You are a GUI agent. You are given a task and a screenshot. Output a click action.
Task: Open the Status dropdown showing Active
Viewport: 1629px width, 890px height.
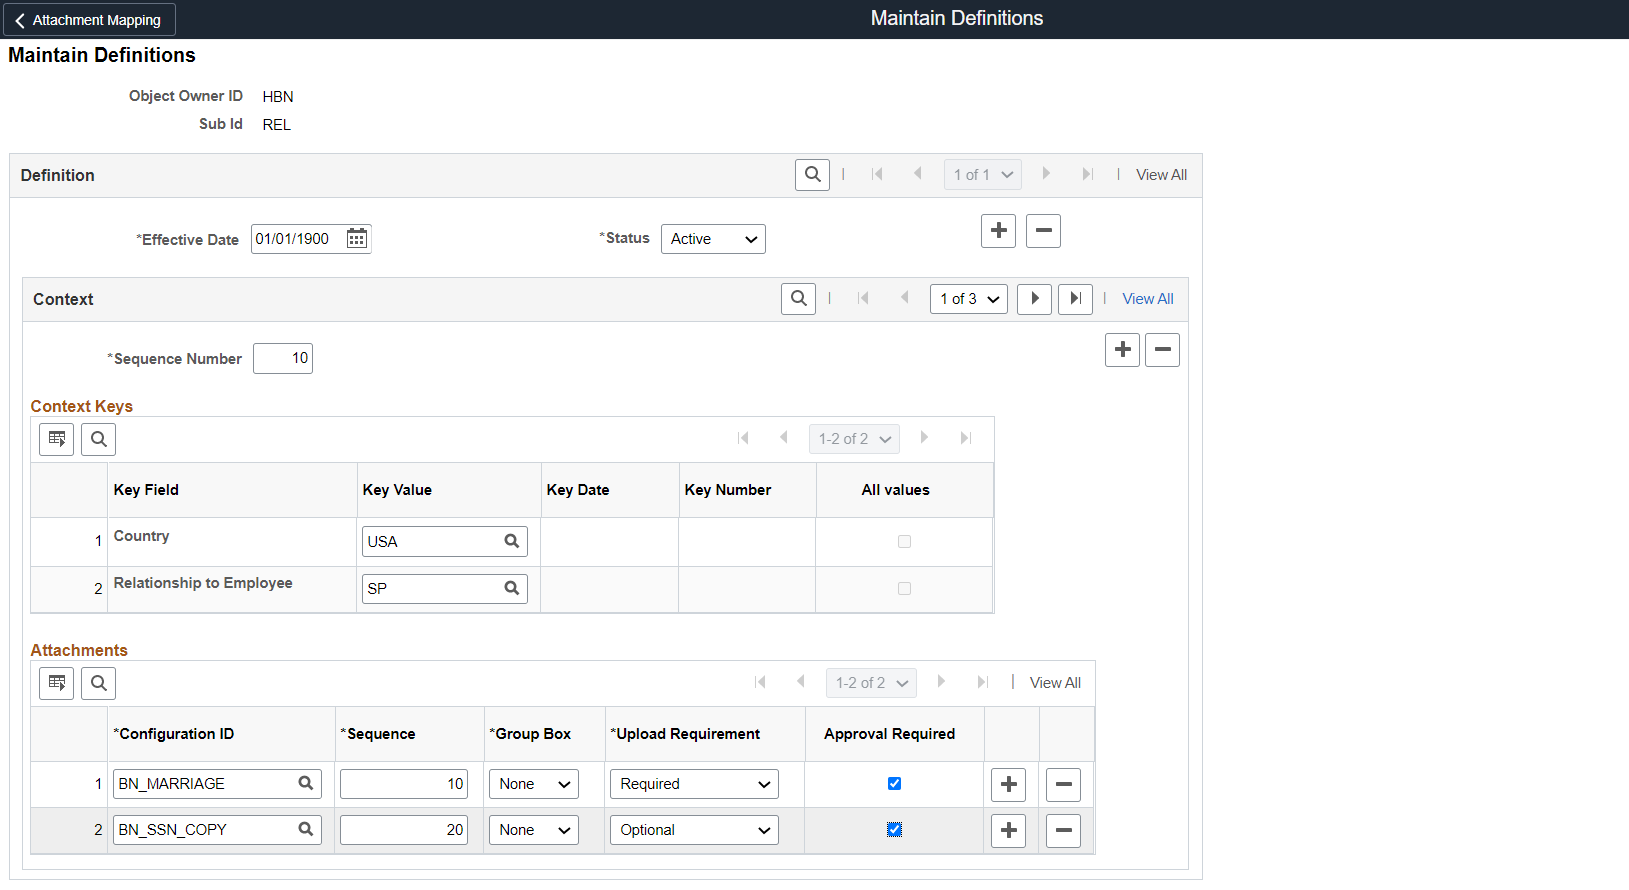pyautogui.click(x=713, y=239)
